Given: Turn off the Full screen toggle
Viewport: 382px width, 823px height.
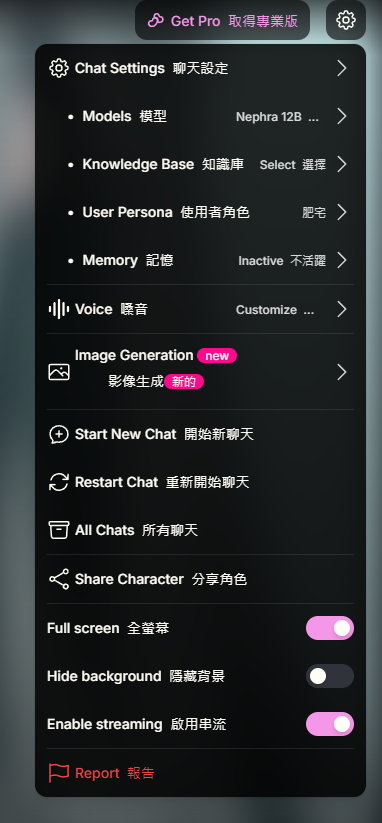Looking at the screenshot, I should (x=330, y=628).
